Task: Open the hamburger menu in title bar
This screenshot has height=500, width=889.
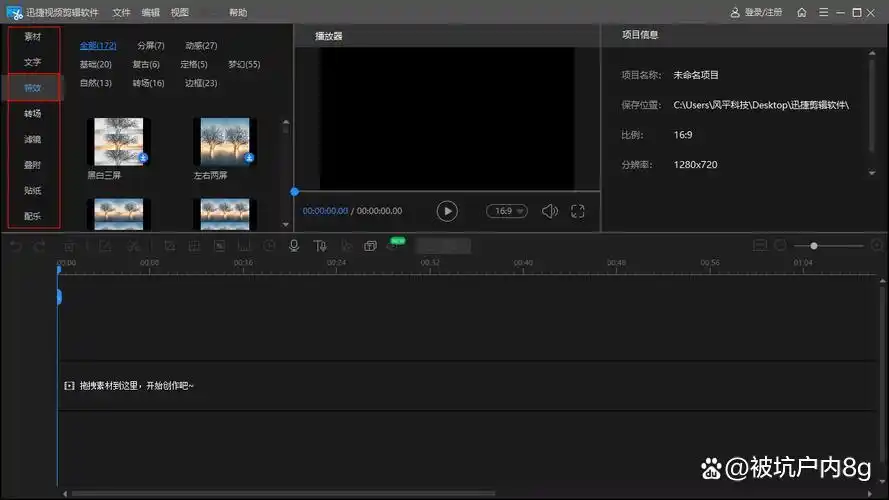Action: (821, 12)
